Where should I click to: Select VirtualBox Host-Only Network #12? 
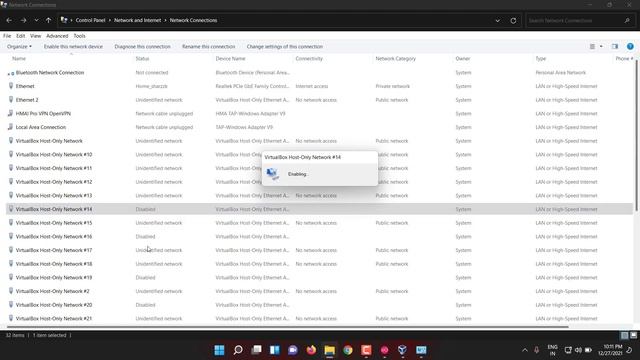[x=320, y=182]
